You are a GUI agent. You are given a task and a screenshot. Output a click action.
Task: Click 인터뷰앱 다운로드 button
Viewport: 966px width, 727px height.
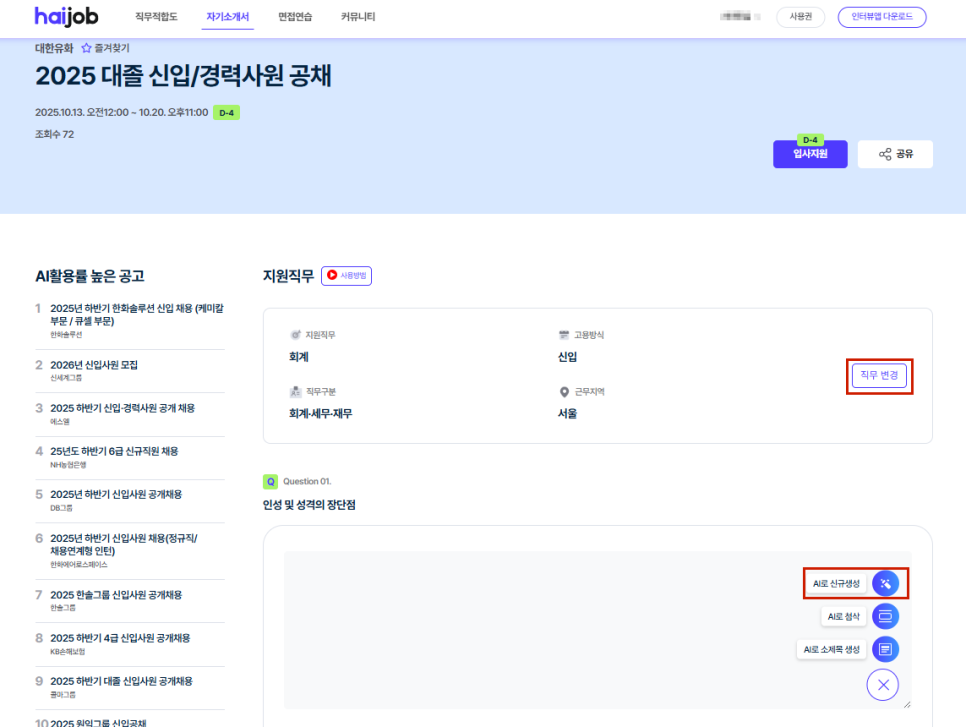coord(882,17)
